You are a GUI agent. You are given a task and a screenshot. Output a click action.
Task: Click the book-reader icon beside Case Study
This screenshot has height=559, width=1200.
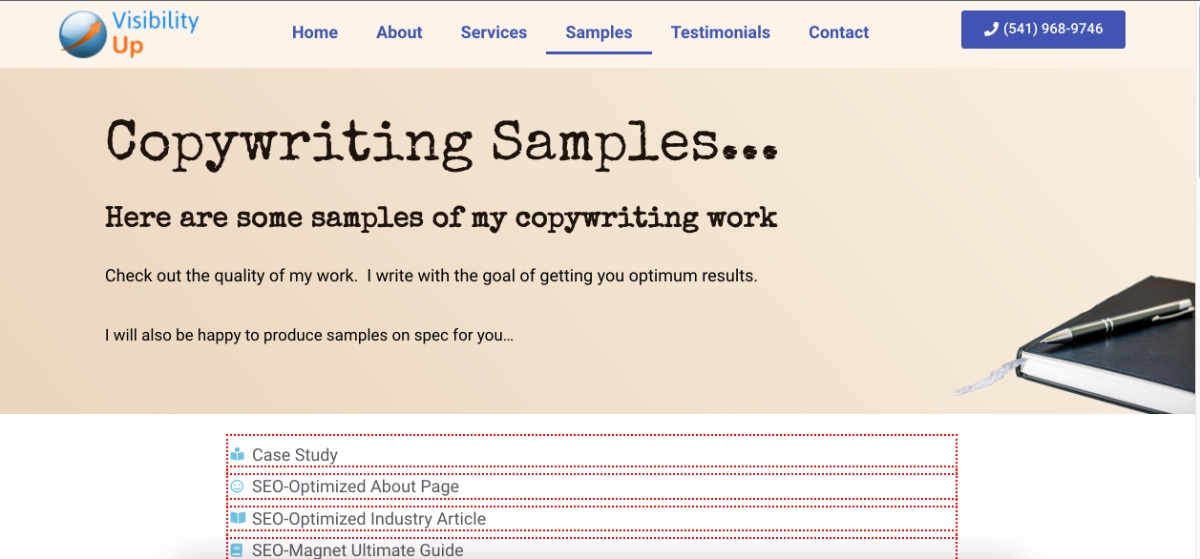tap(237, 455)
